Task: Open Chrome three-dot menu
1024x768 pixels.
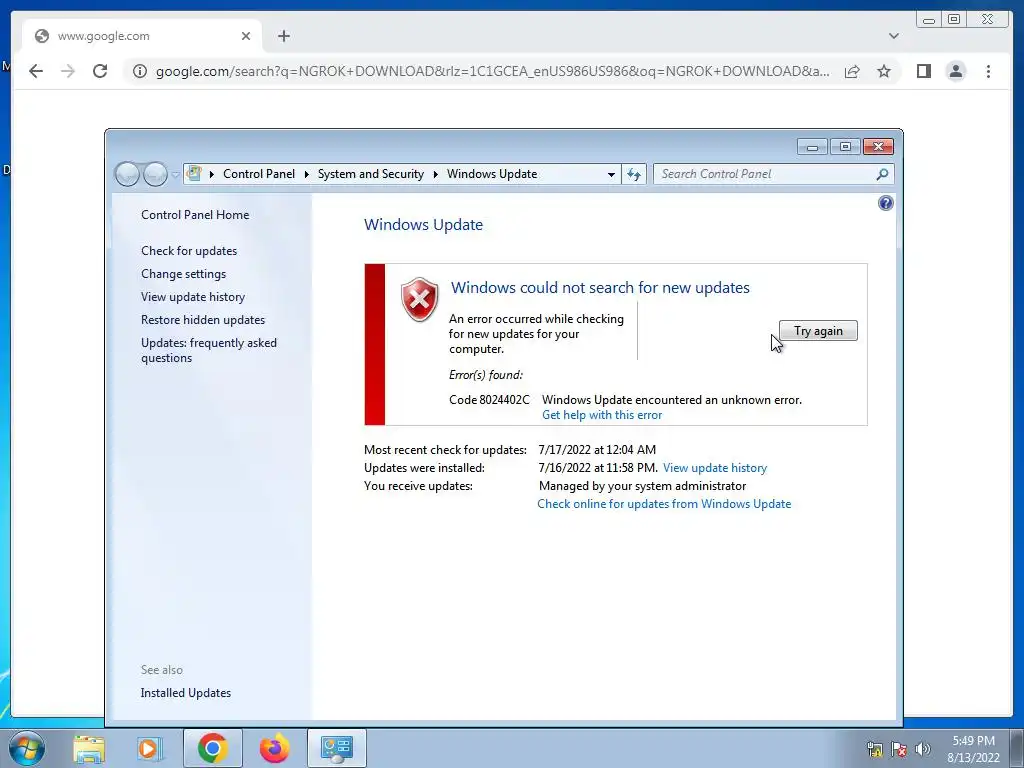Action: click(988, 71)
